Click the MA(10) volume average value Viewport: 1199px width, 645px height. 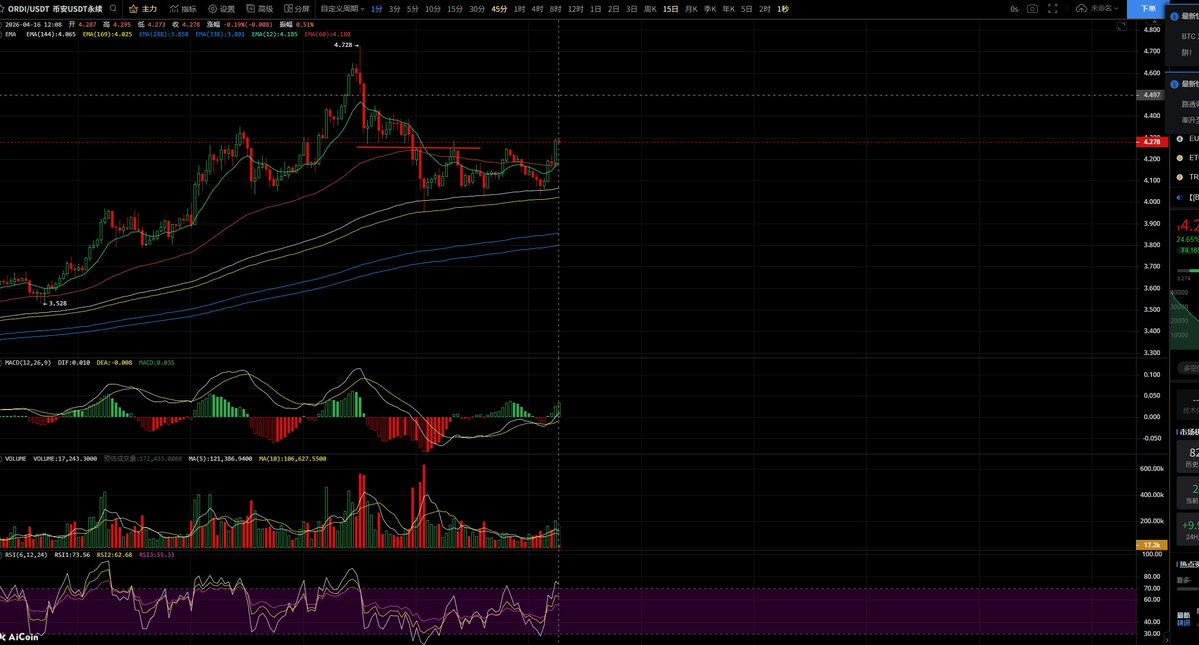click(x=292, y=459)
